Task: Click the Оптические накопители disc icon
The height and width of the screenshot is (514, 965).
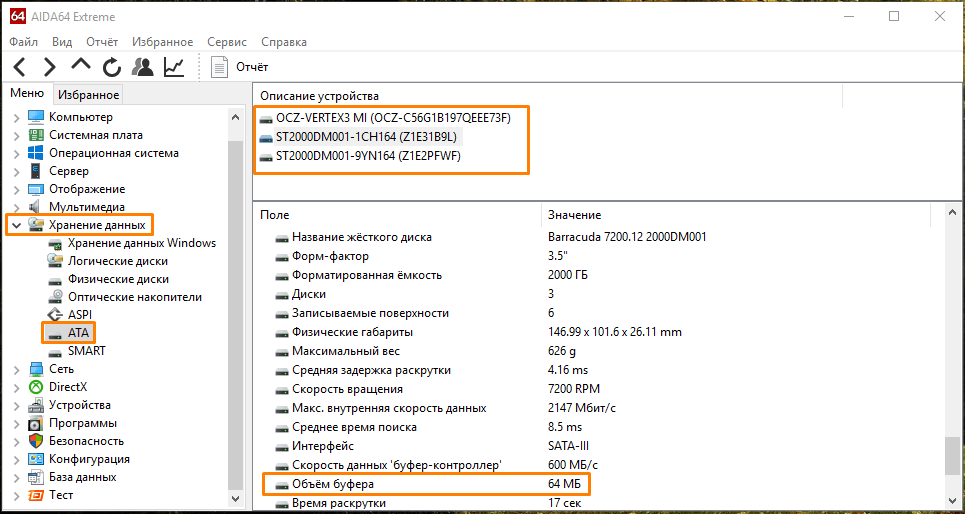Action: (x=55, y=297)
